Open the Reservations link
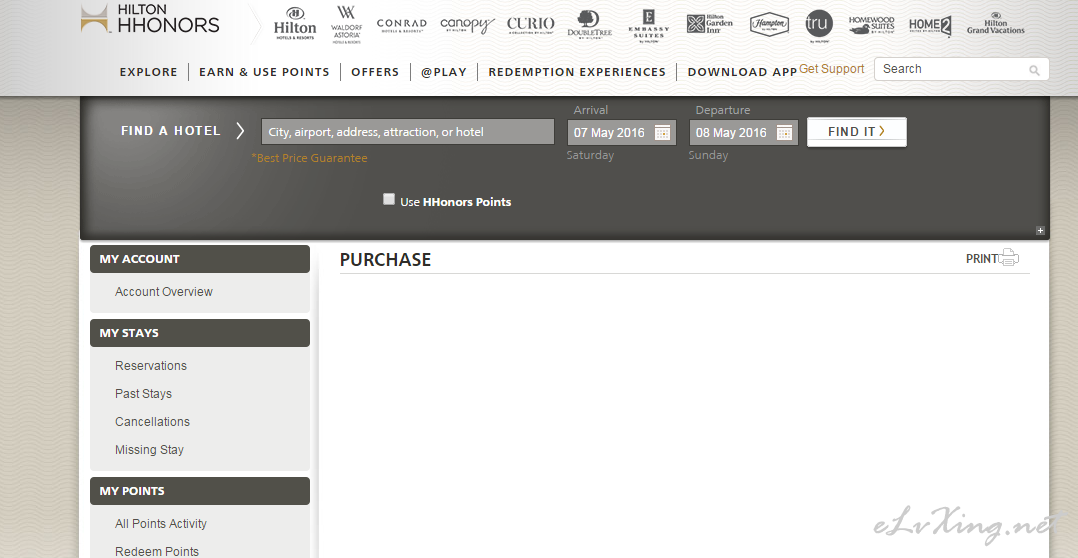 click(x=151, y=366)
